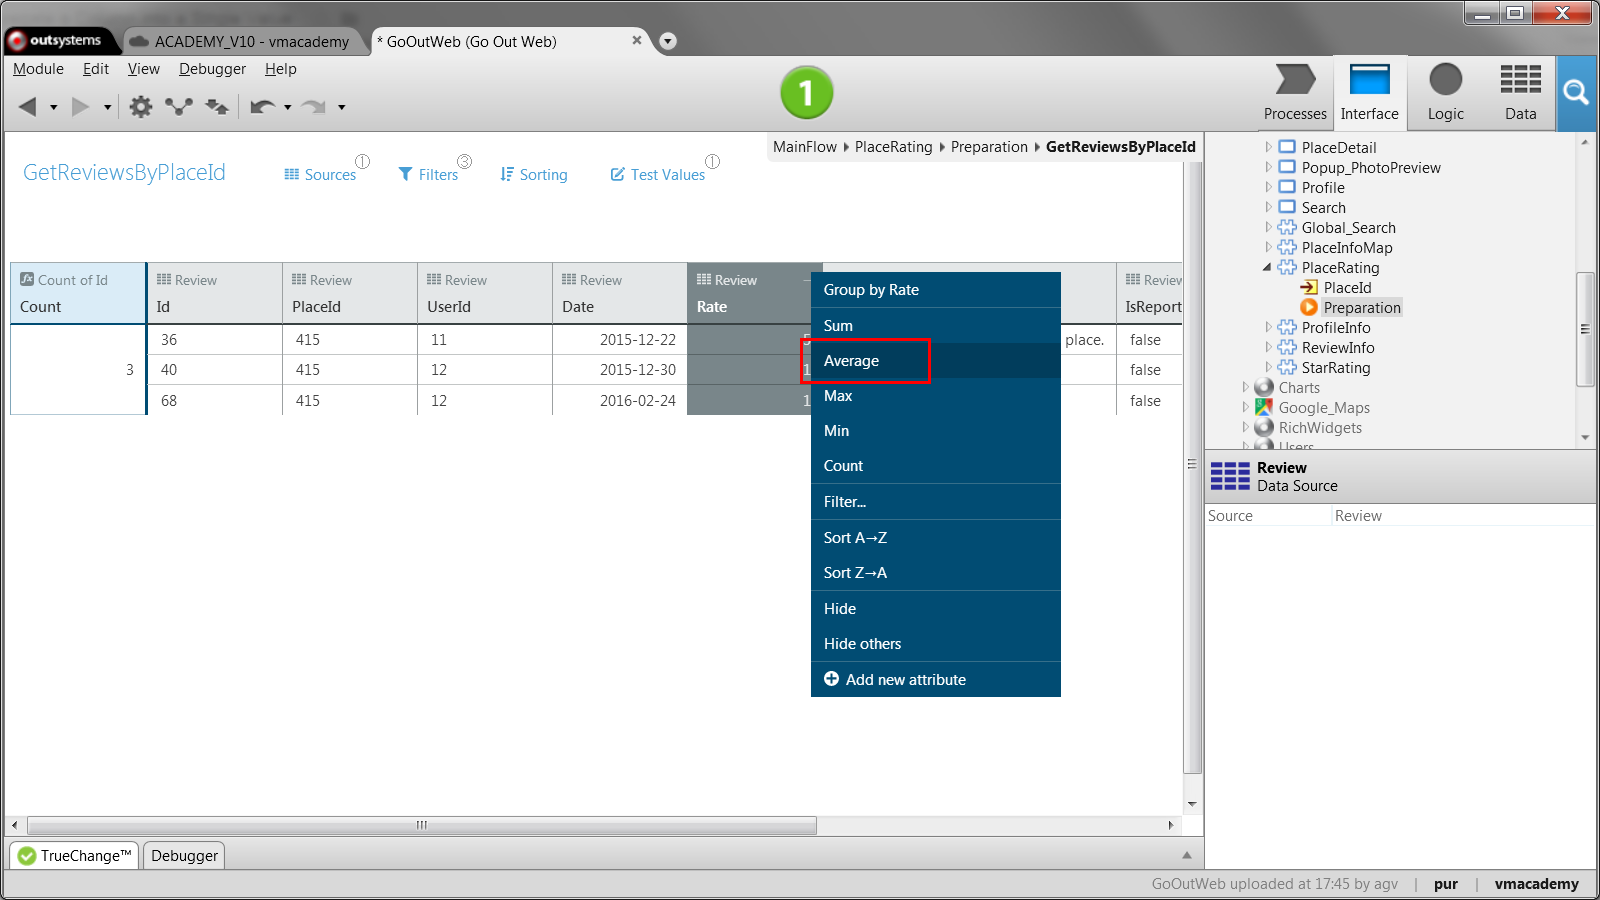Switch to the Logic layer
The image size is (1600, 900).
1445,93
